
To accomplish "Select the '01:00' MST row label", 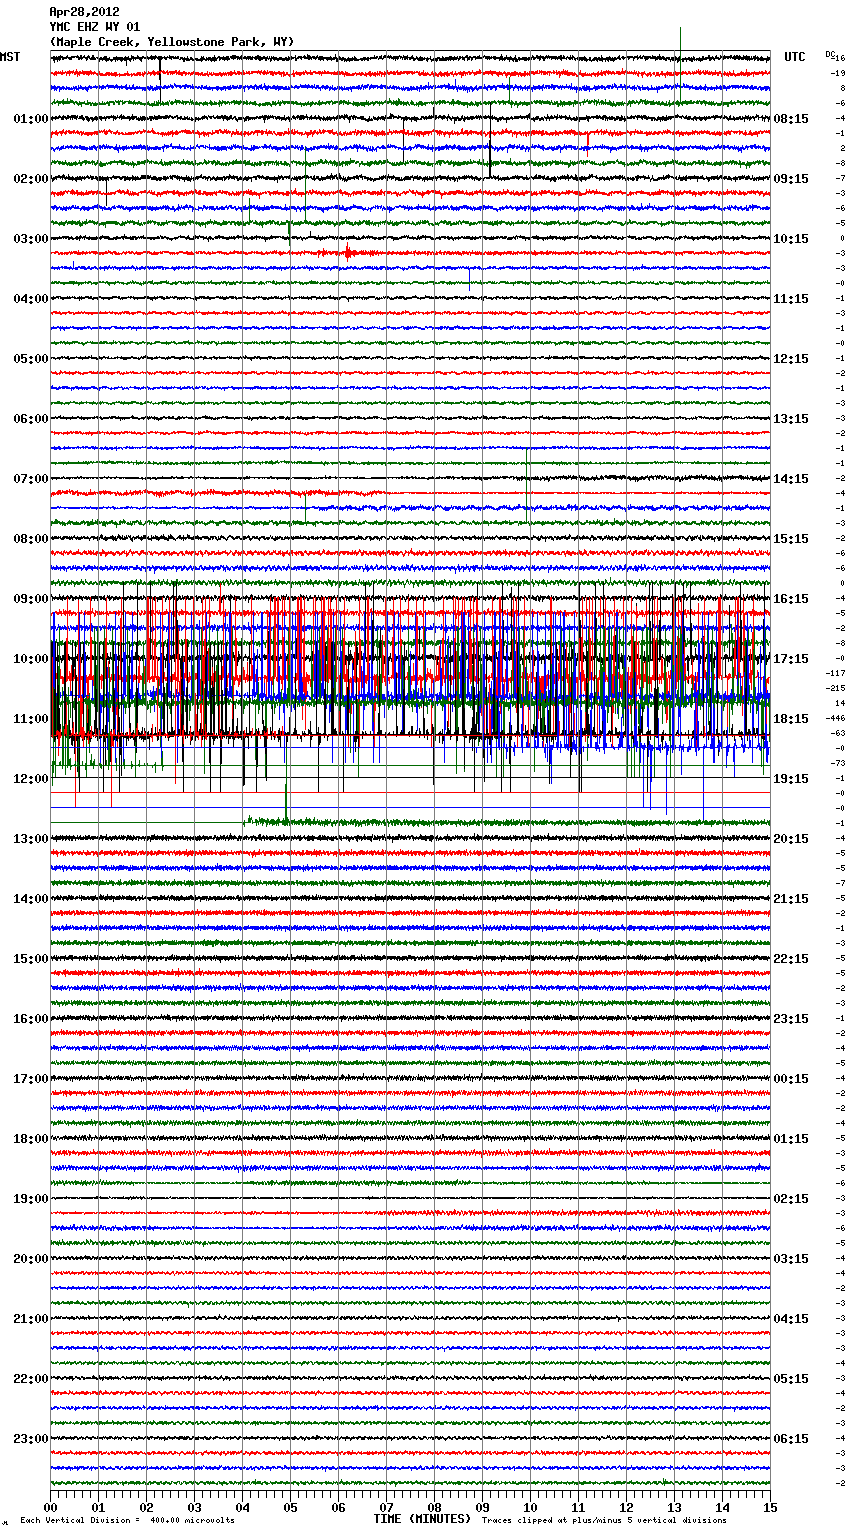I will [31, 119].
